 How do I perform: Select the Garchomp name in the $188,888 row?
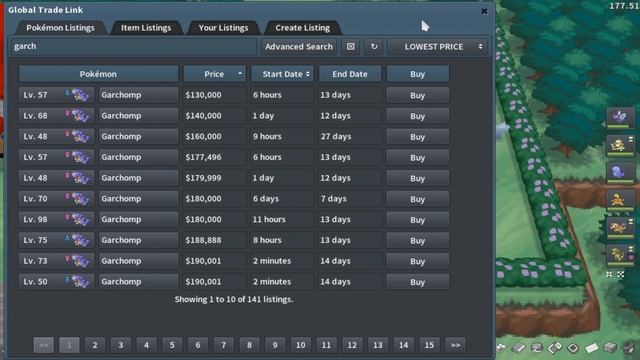138,240
